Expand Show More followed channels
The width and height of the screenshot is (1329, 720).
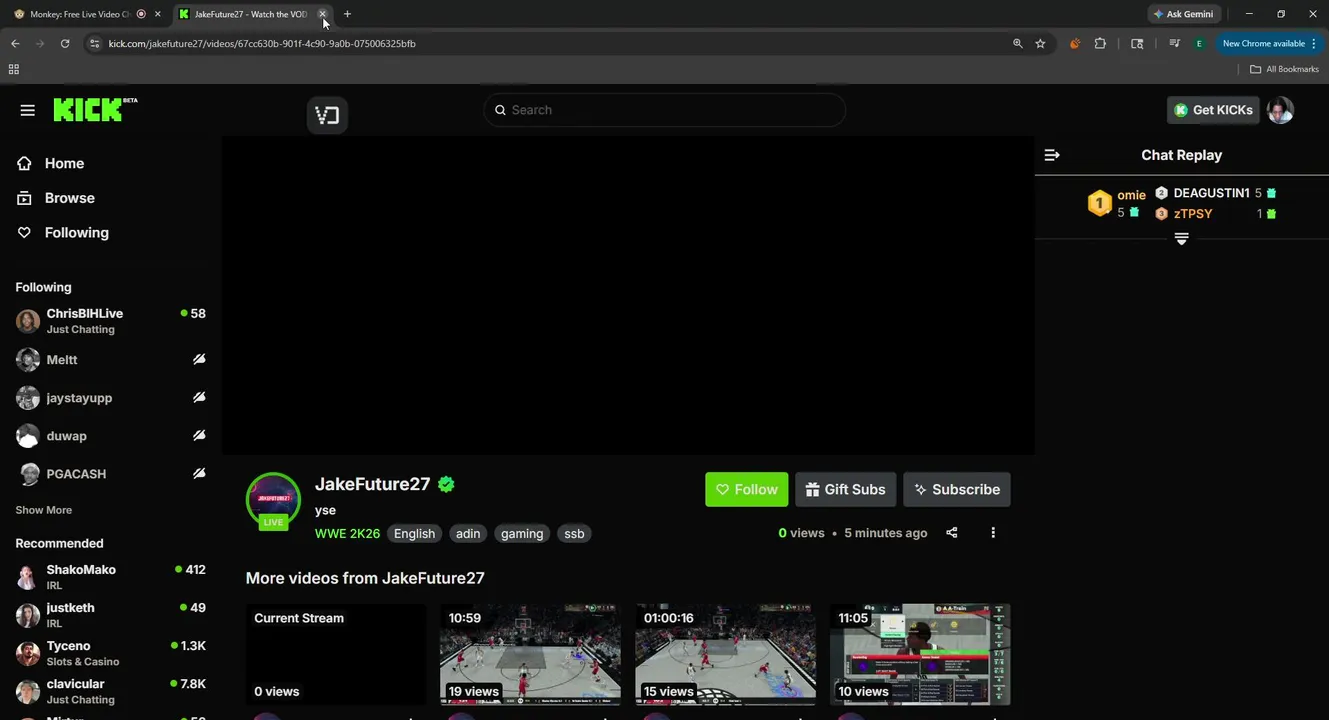[44, 510]
